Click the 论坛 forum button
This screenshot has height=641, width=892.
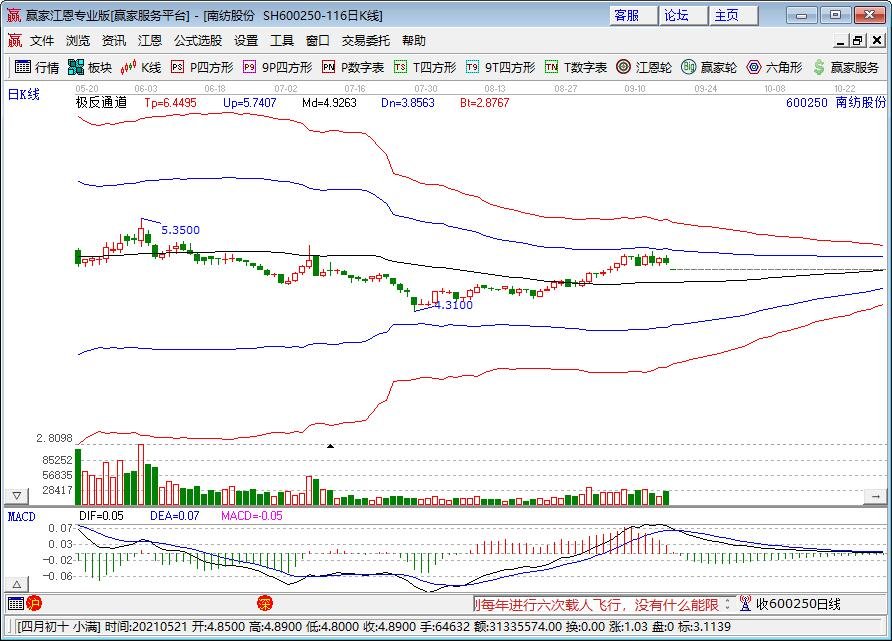point(683,15)
